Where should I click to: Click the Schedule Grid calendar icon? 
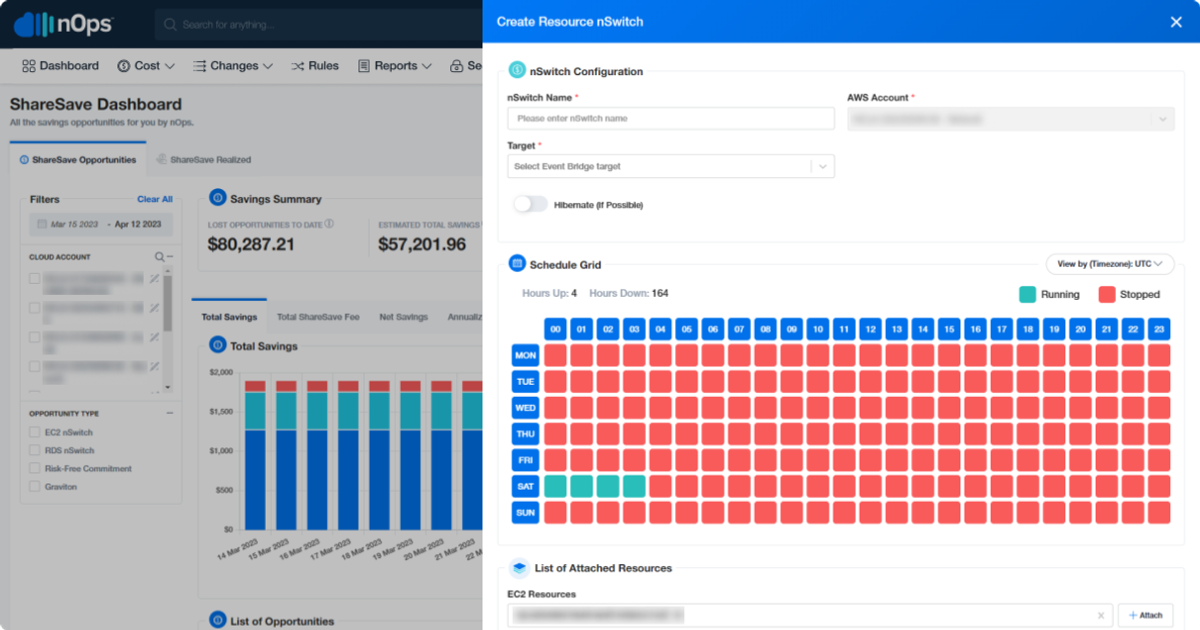(x=517, y=264)
